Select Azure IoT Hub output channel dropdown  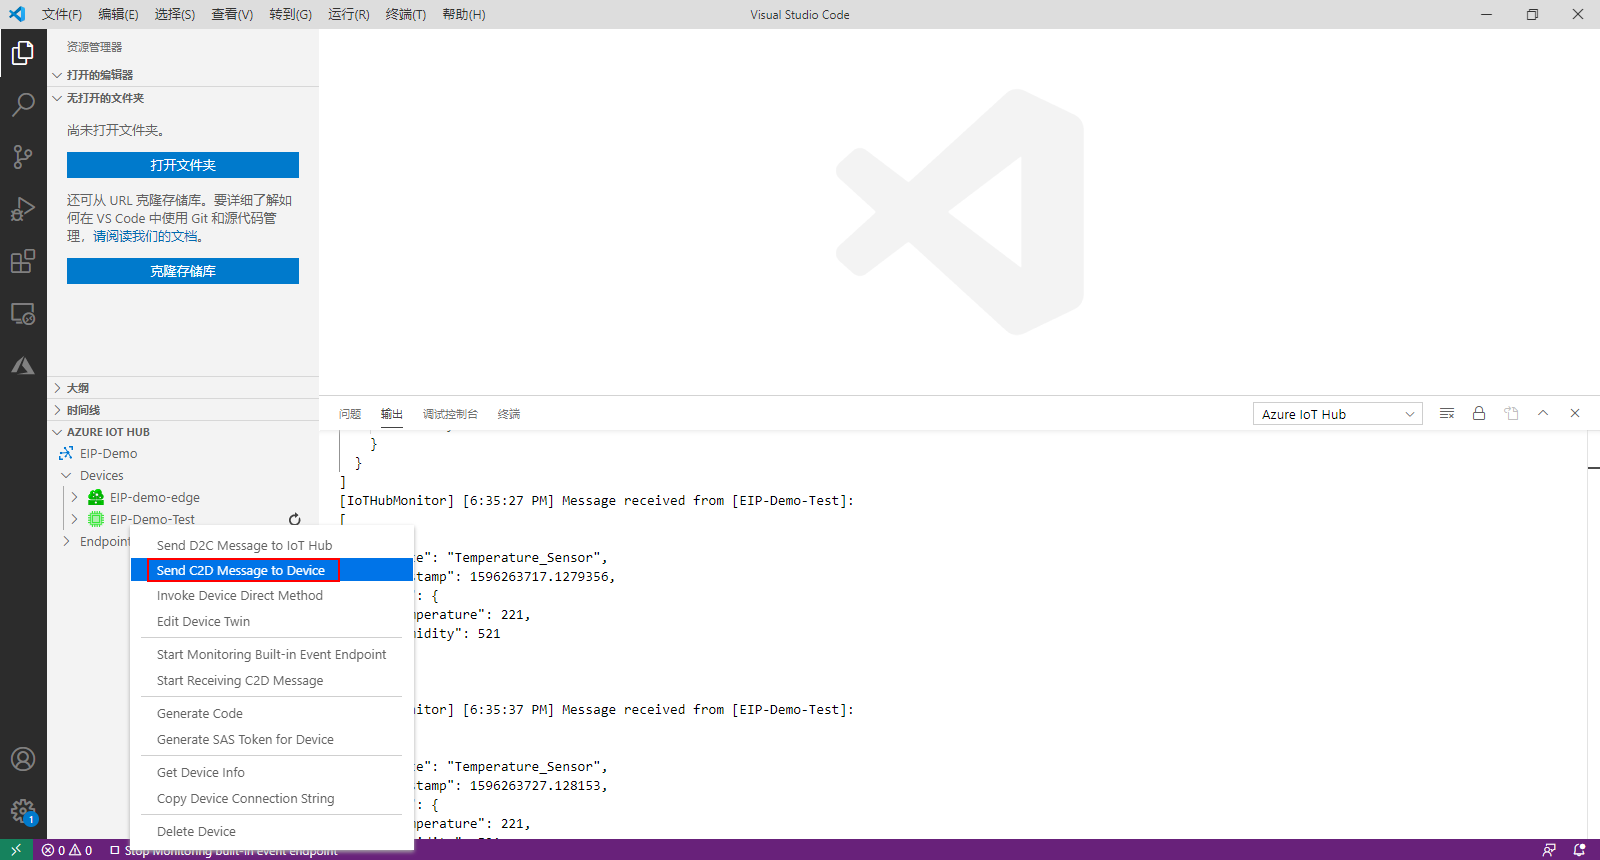pos(1338,414)
